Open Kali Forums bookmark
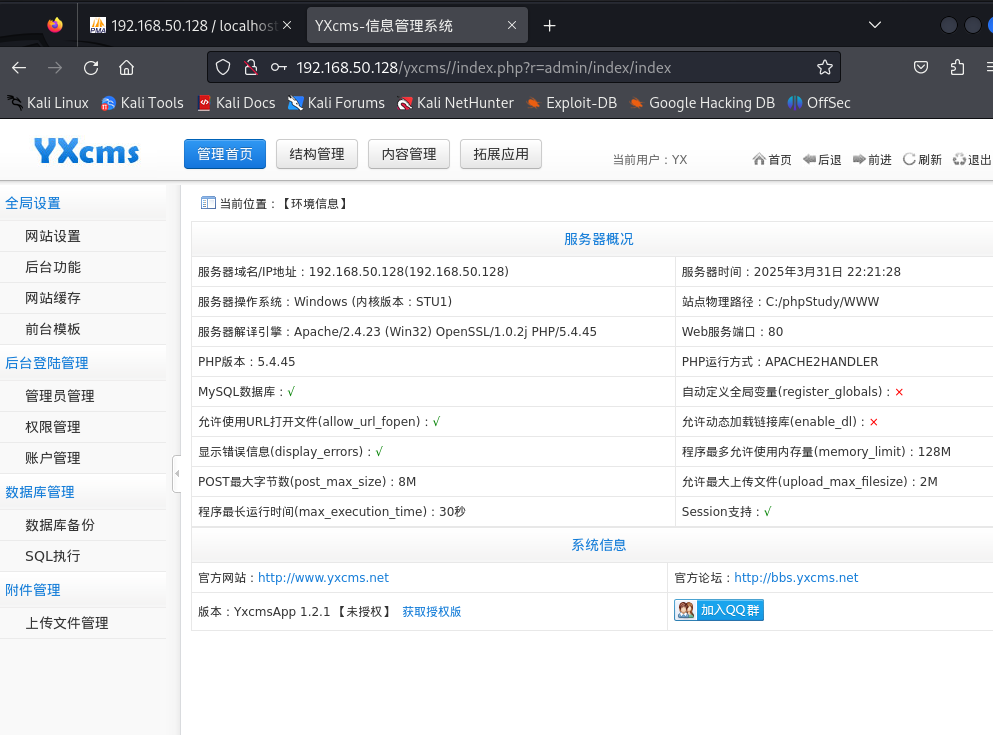The height and width of the screenshot is (735, 993). [336, 103]
